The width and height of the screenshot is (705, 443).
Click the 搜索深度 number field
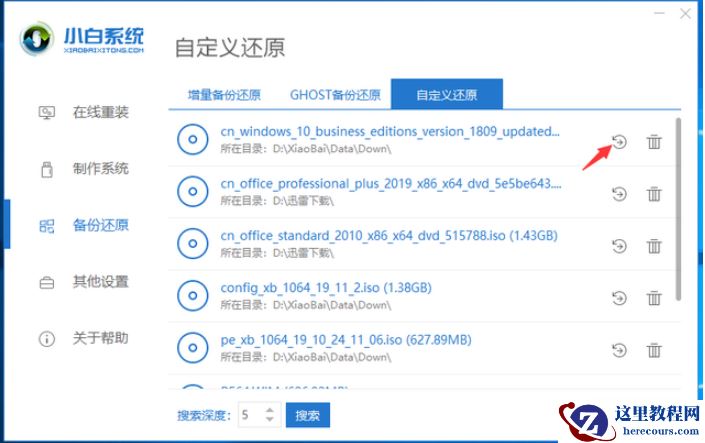pyautogui.click(x=259, y=415)
